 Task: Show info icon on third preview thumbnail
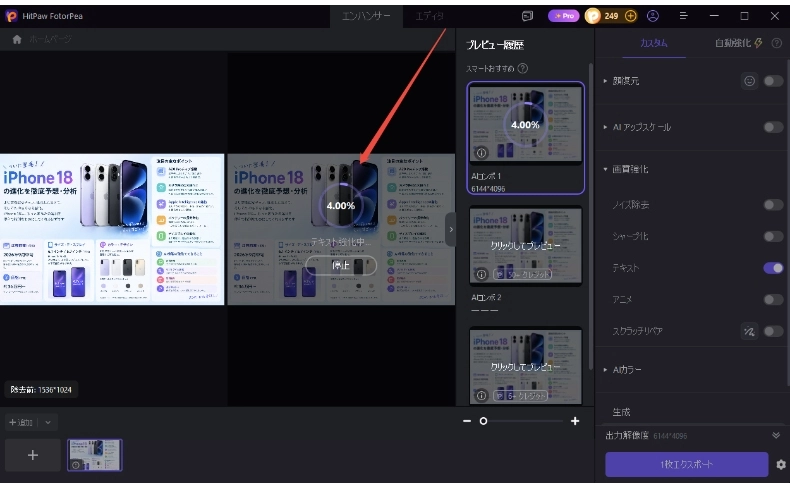[481, 396]
